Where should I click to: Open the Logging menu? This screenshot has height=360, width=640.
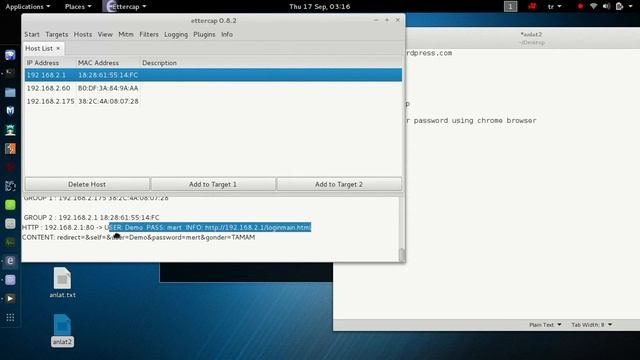coord(176,34)
